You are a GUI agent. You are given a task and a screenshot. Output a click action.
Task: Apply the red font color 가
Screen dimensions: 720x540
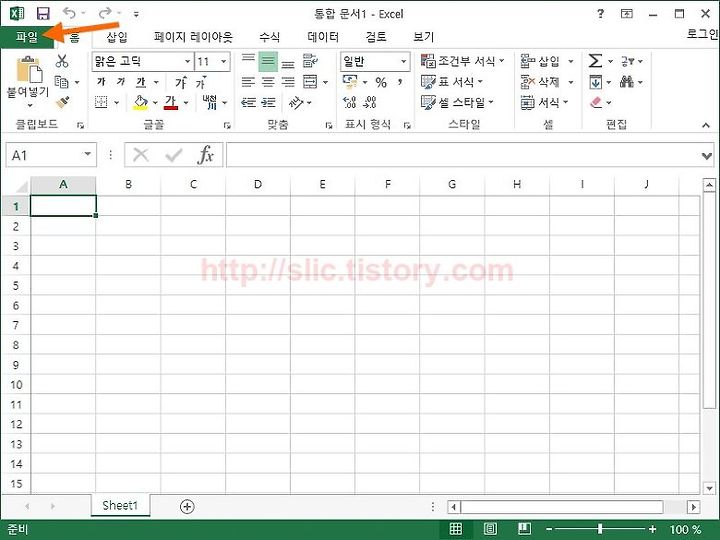pos(171,102)
